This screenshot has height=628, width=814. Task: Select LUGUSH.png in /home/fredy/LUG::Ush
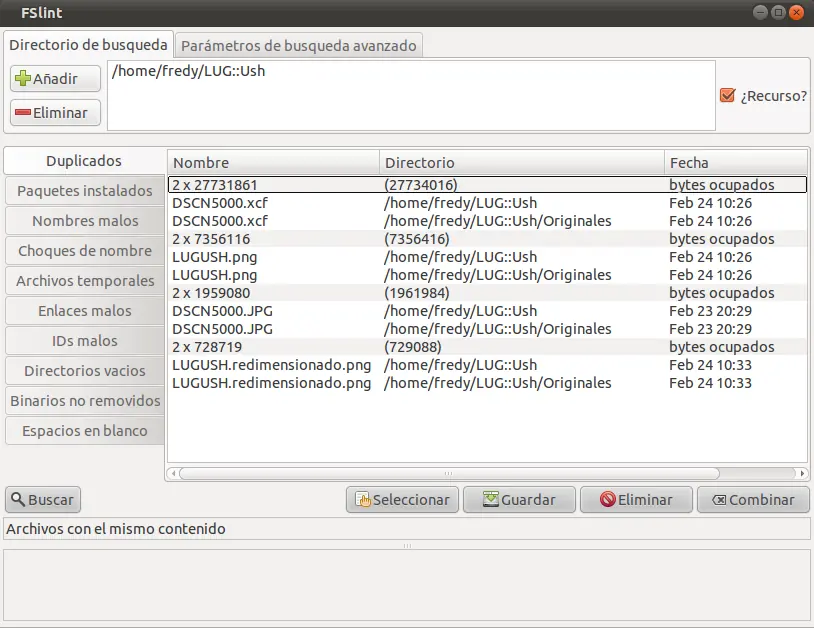click(x=487, y=257)
